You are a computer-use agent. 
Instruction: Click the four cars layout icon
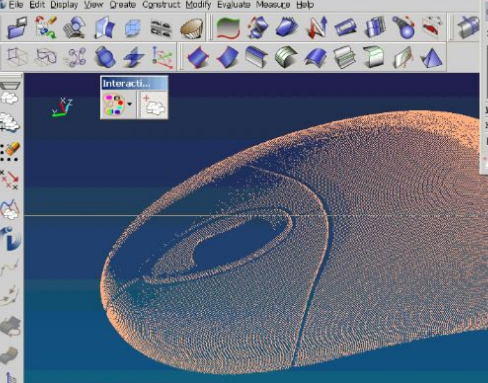coord(161,28)
